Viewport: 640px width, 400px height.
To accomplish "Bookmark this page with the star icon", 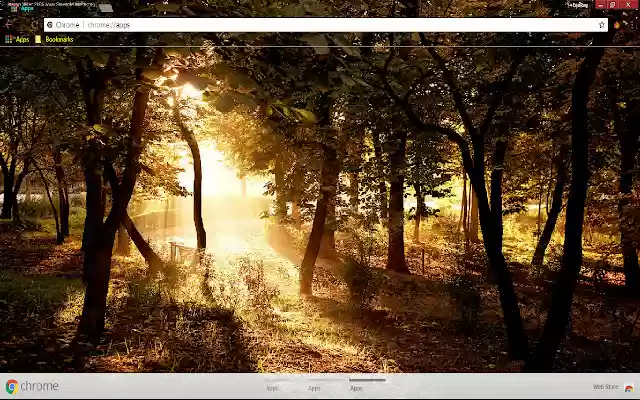I will tap(601, 25).
